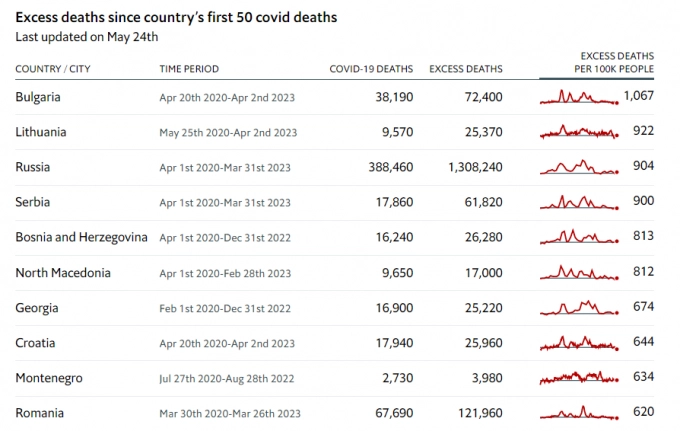Sort by Excess Deaths column header
The width and height of the screenshot is (680, 431).
click(466, 69)
